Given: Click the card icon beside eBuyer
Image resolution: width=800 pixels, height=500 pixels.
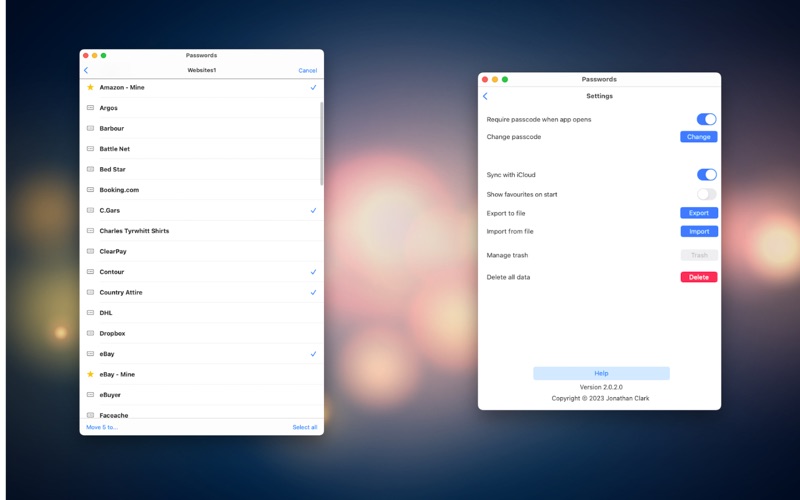Looking at the screenshot, I should [90, 394].
